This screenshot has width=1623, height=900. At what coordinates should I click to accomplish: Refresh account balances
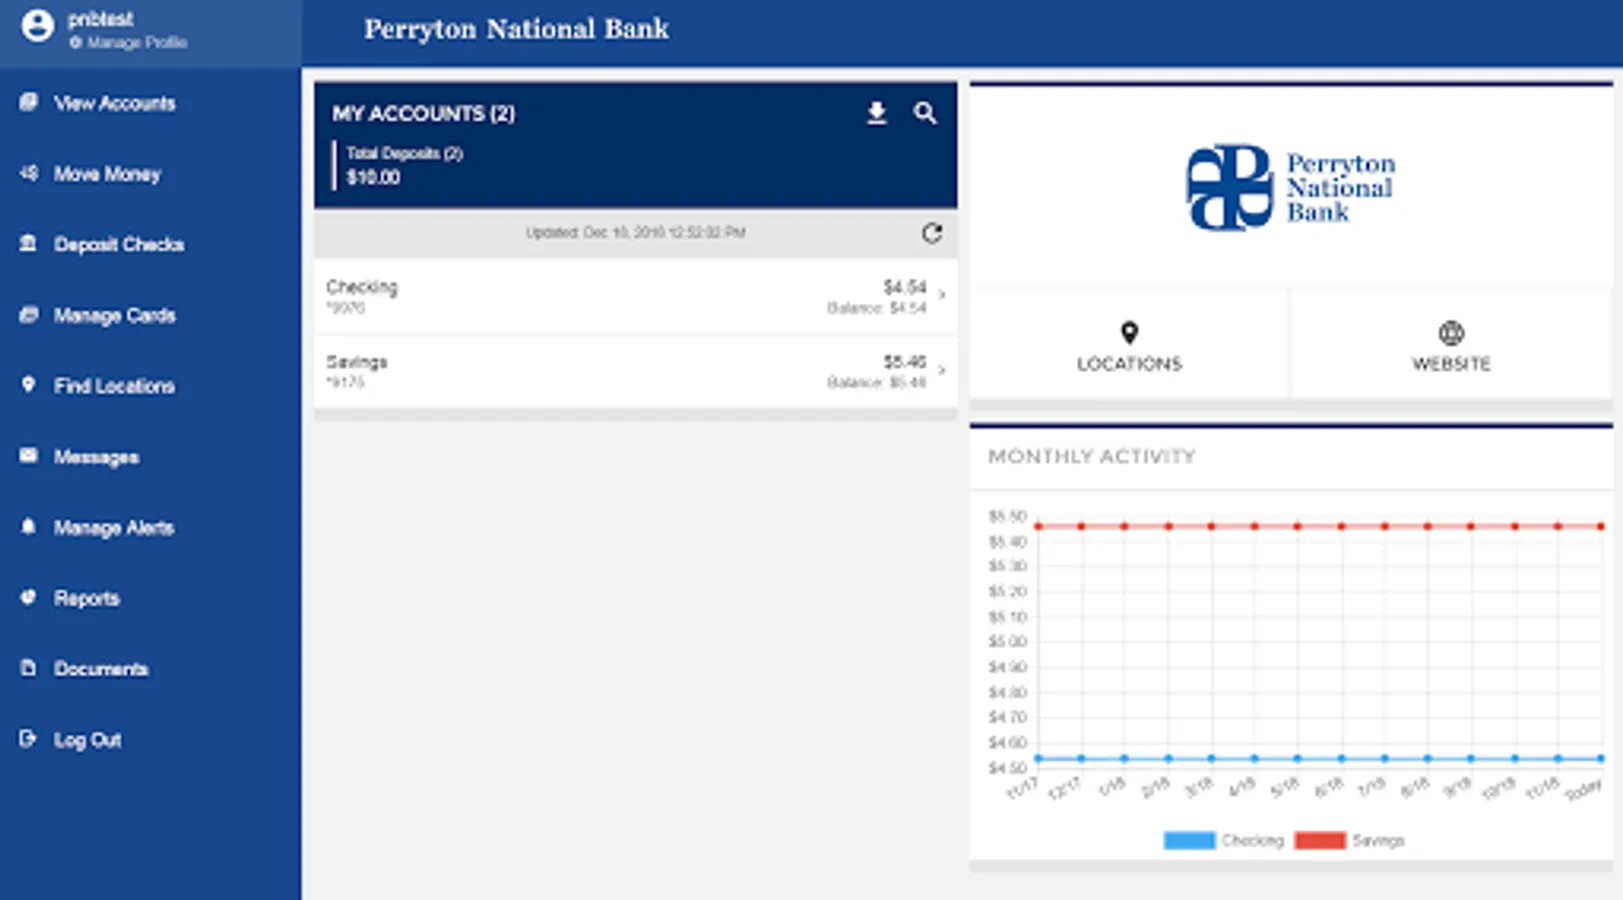tap(932, 233)
